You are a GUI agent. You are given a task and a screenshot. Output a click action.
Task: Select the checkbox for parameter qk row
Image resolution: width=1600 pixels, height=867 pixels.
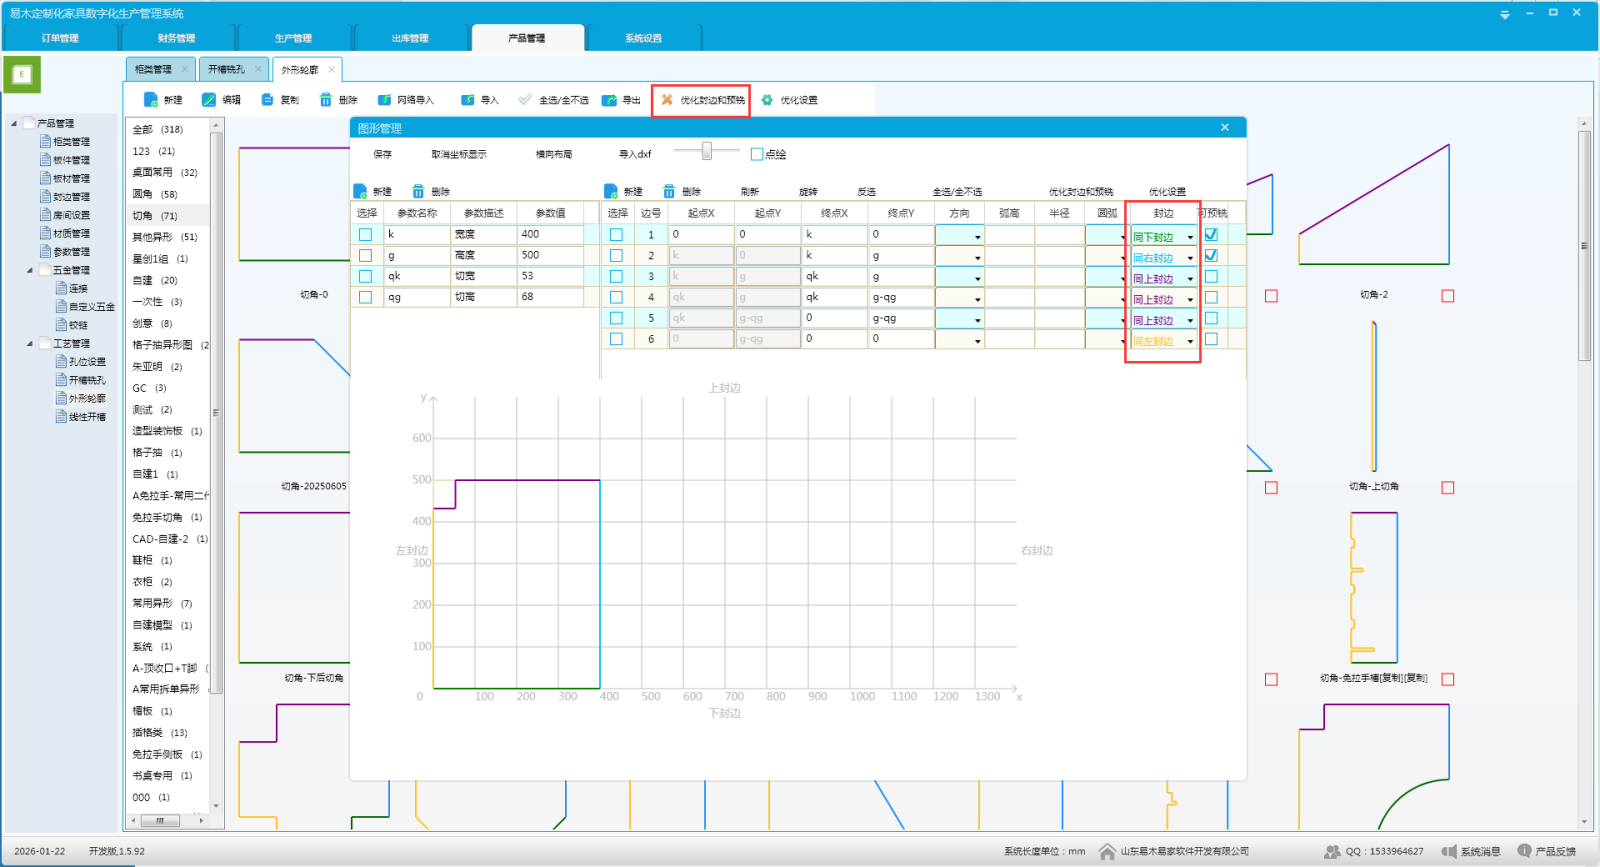click(365, 276)
